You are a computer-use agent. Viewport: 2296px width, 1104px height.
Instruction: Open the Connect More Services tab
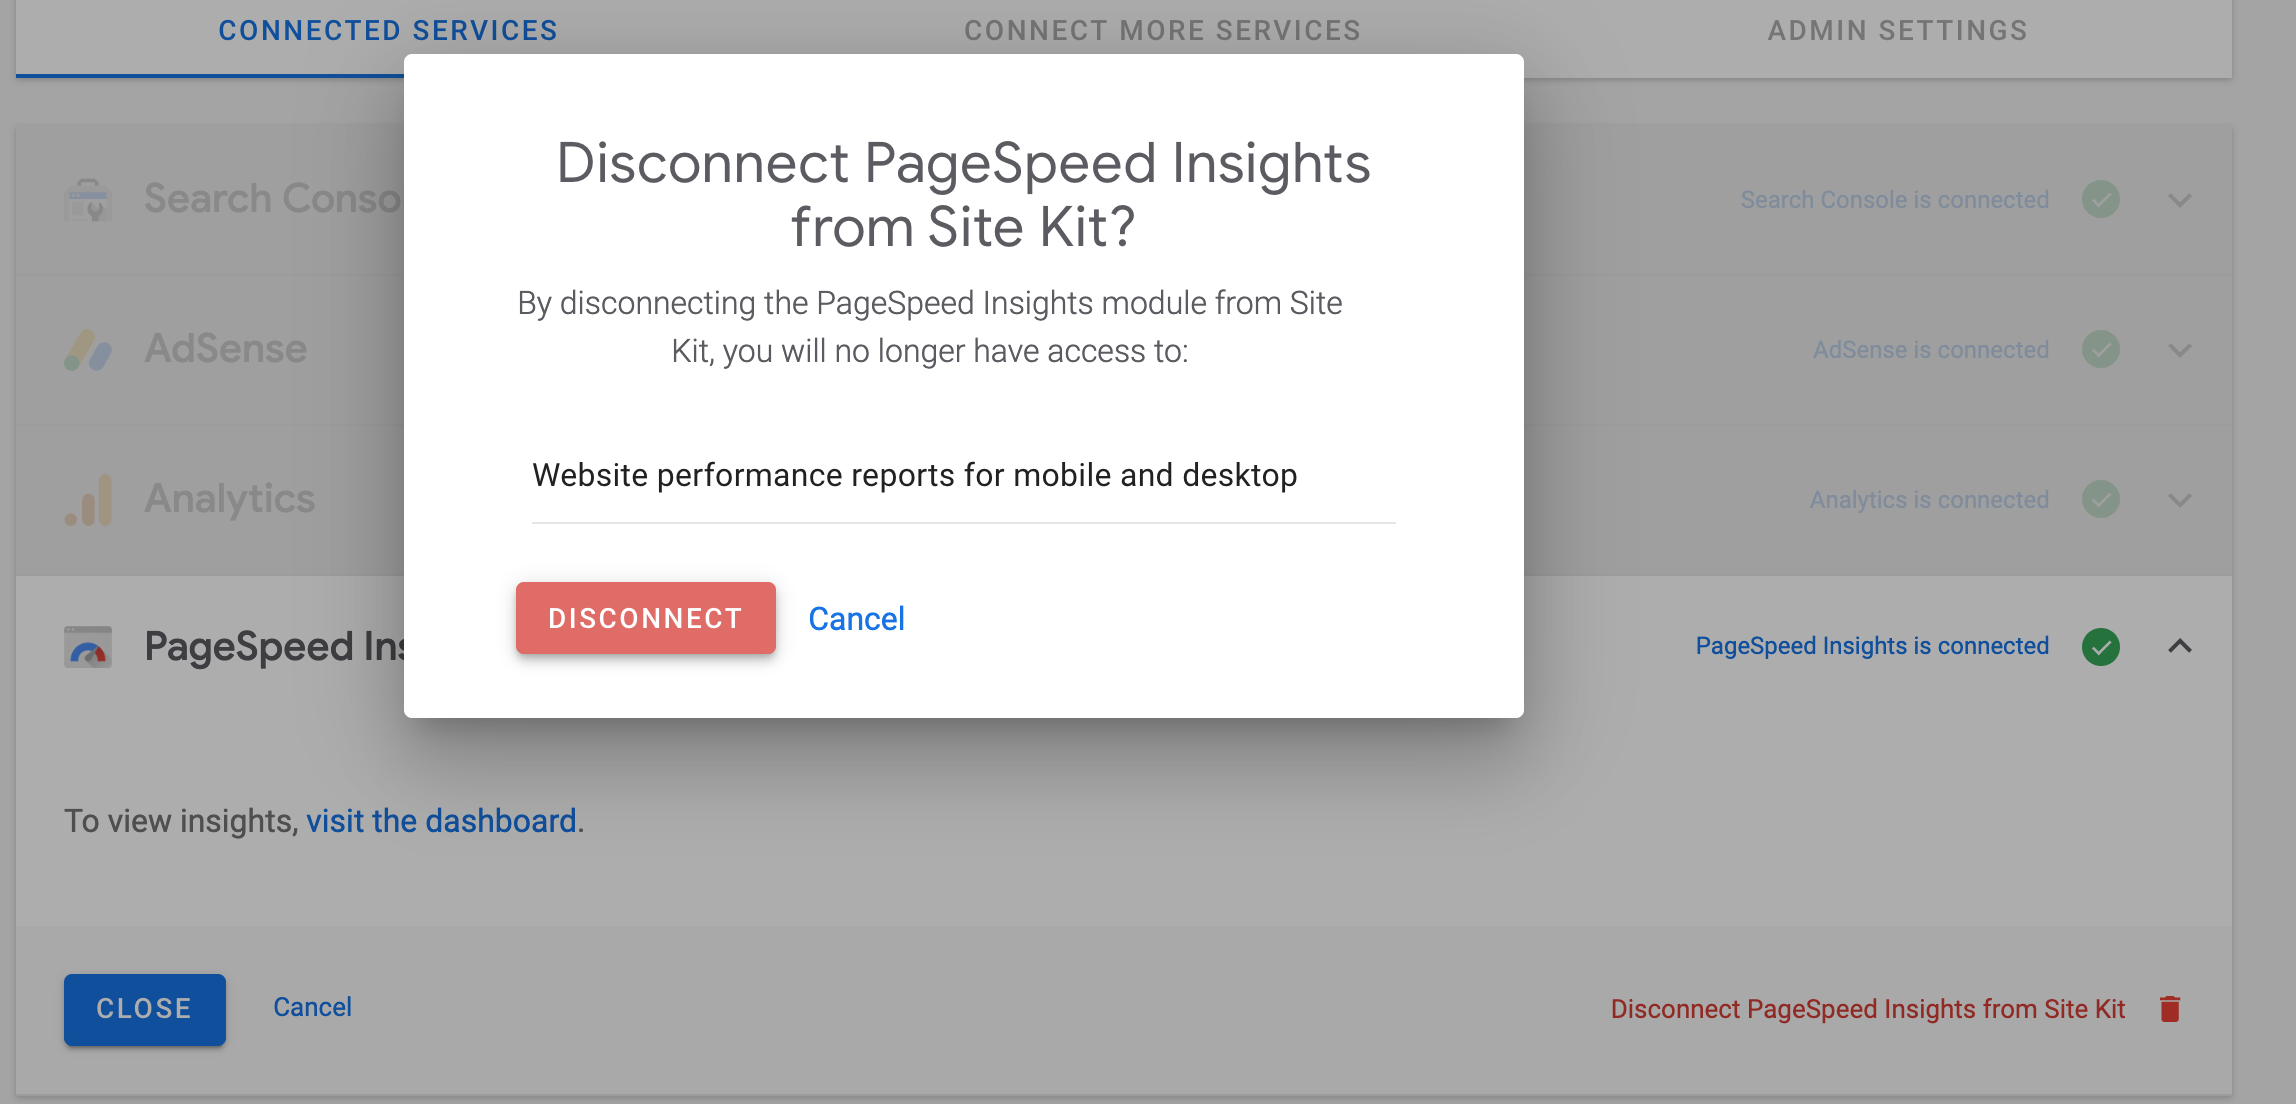click(x=1162, y=30)
